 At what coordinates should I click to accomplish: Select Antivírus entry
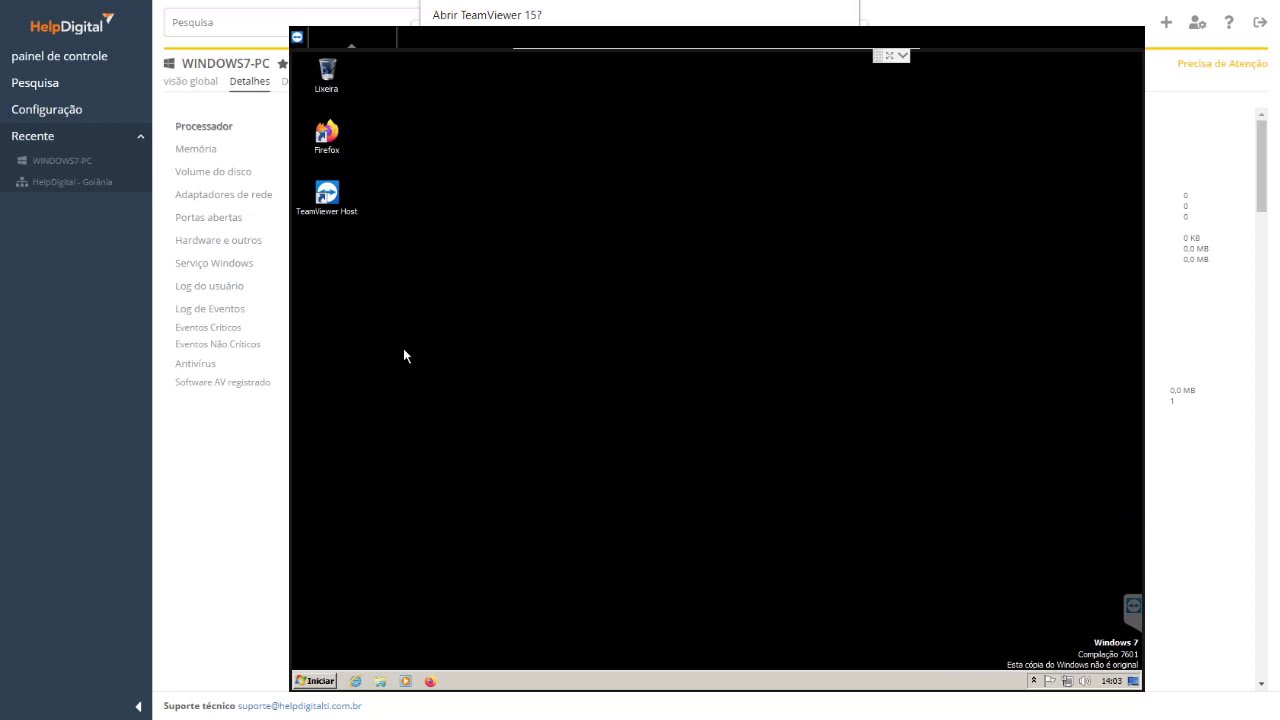(195, 363)
